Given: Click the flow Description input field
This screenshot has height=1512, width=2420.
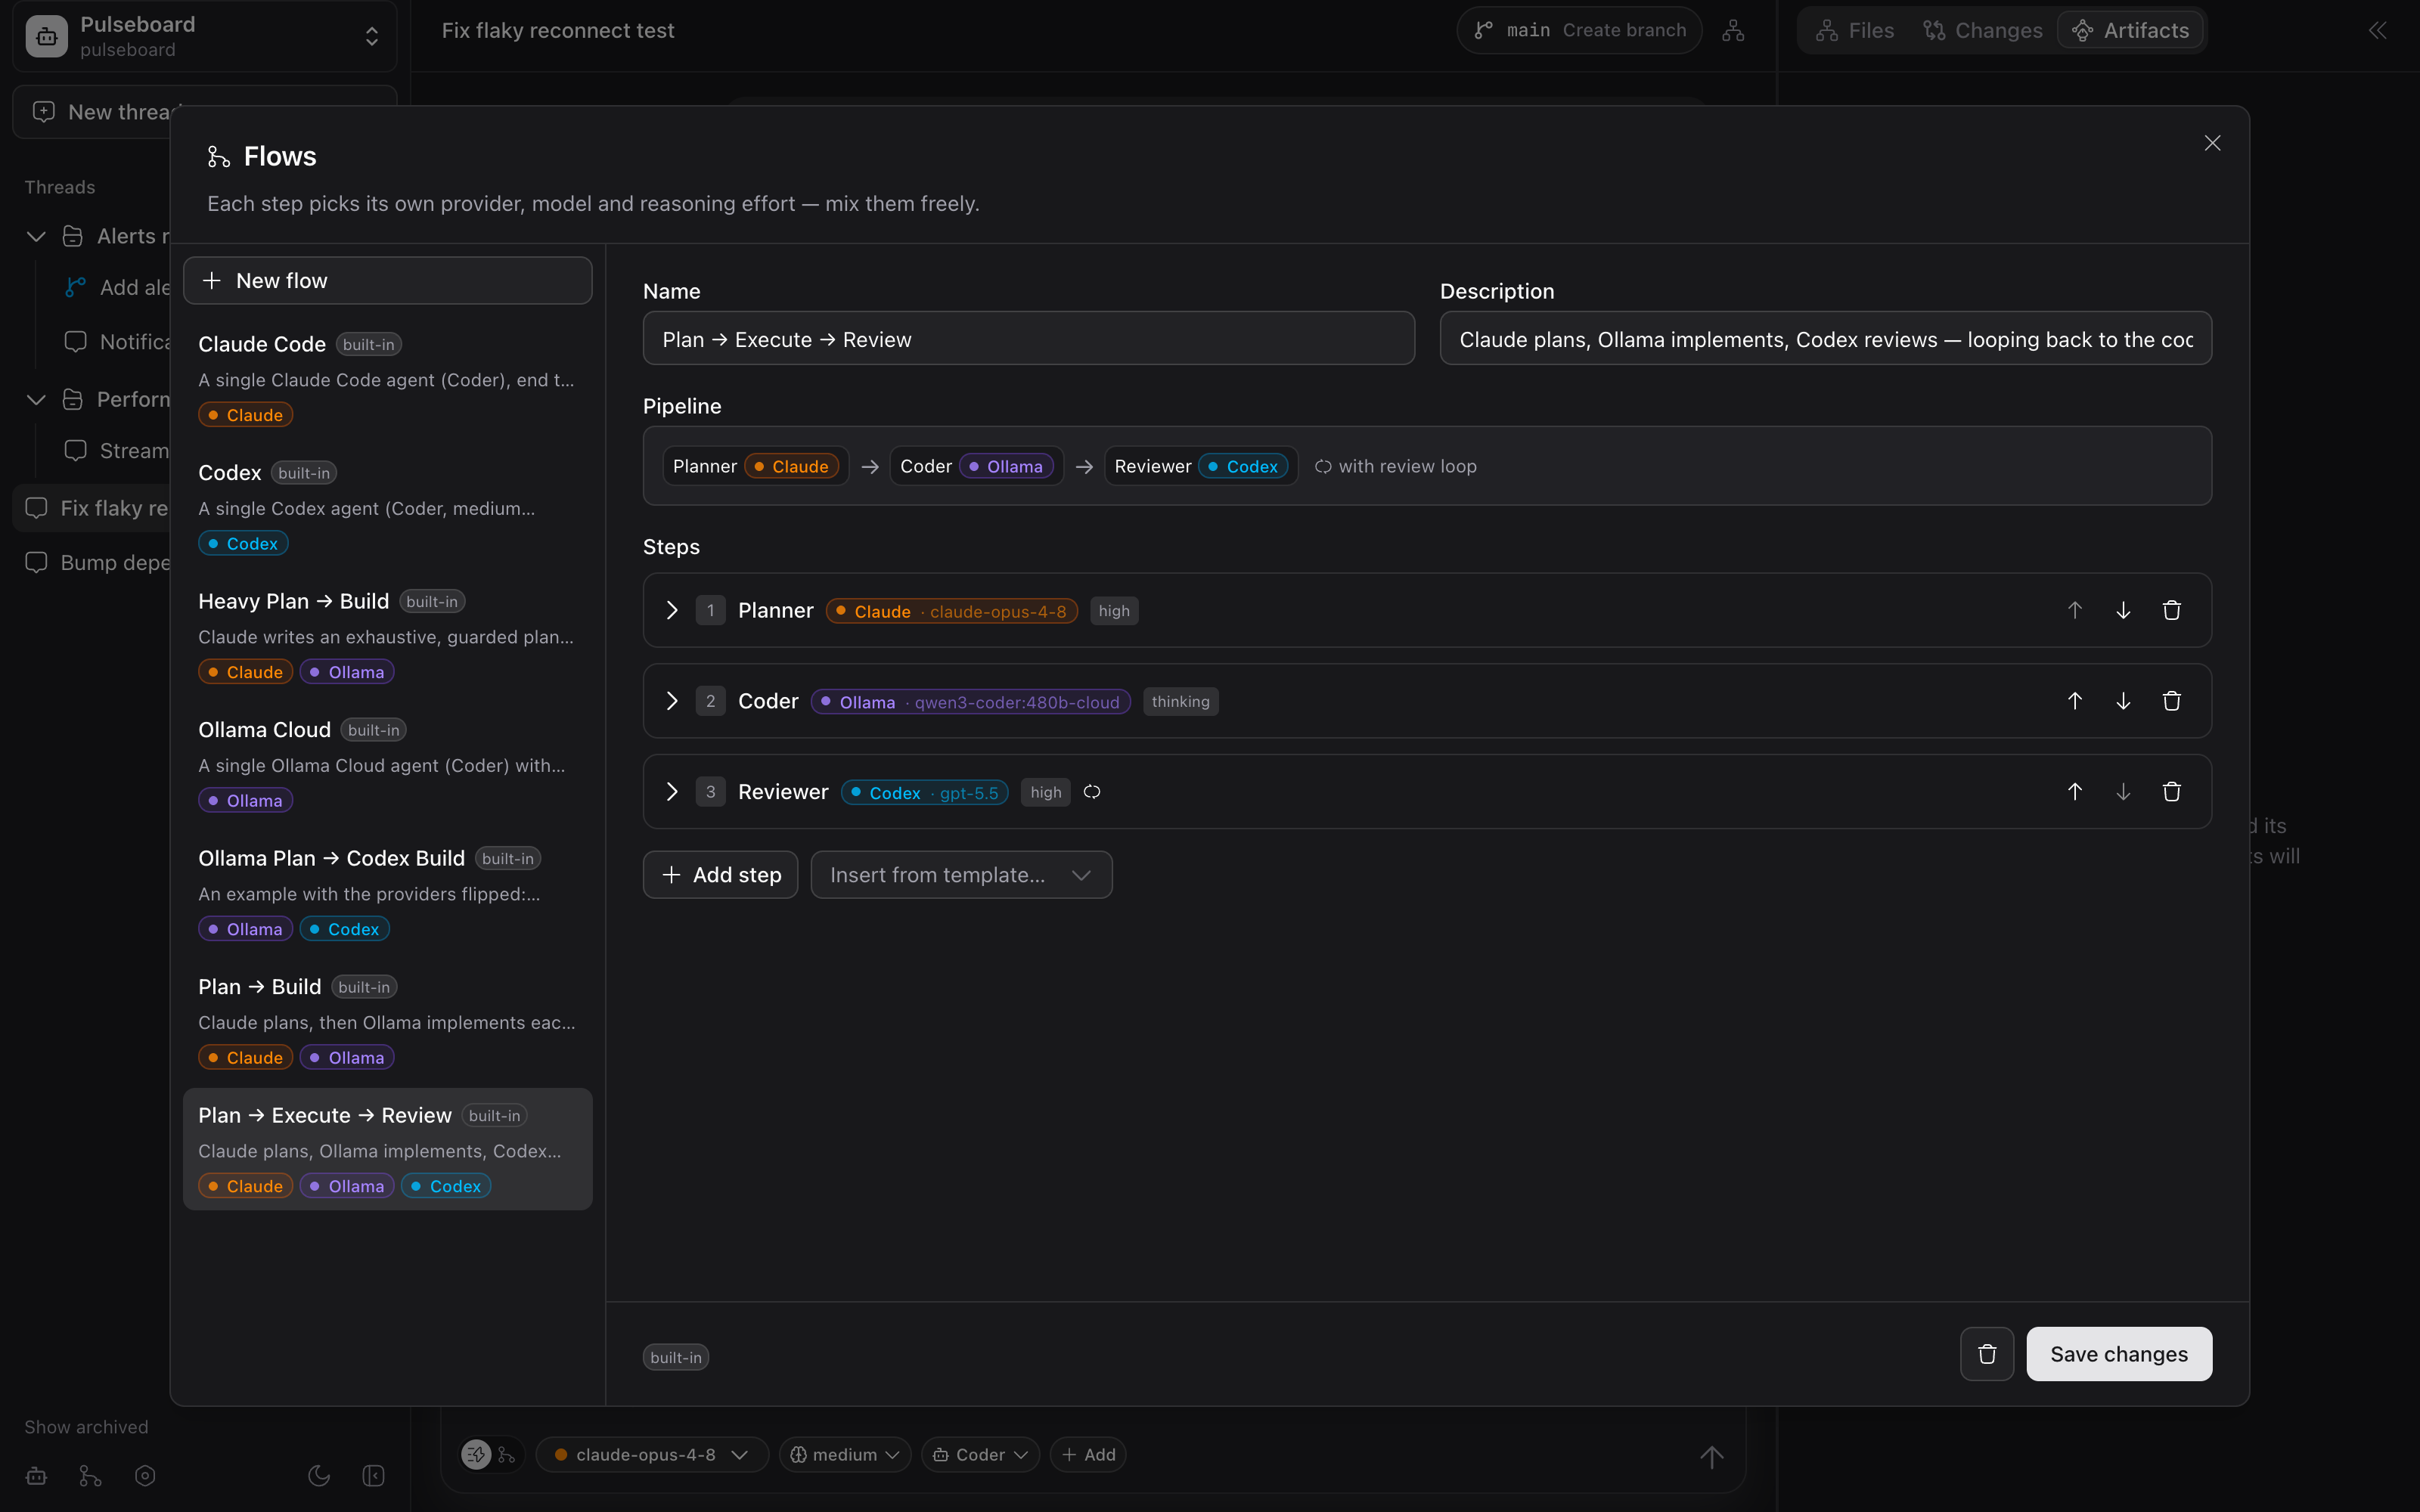Looking at the screenshot, I should click(x=1825, y=338).
